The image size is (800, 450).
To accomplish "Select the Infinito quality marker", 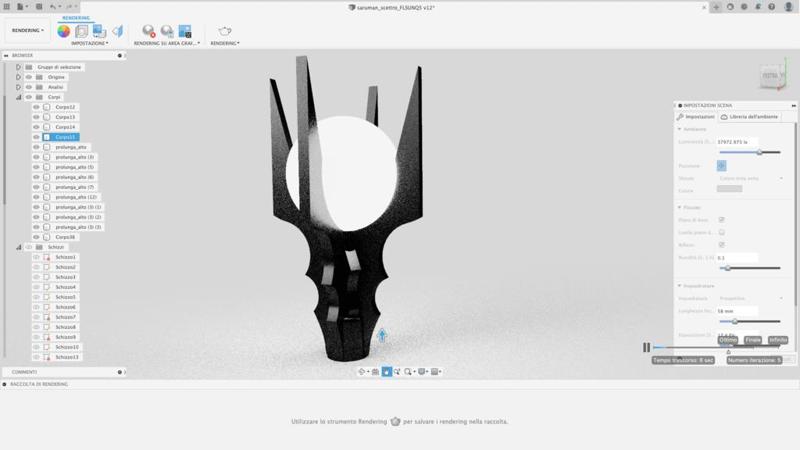I will [778, 340].
